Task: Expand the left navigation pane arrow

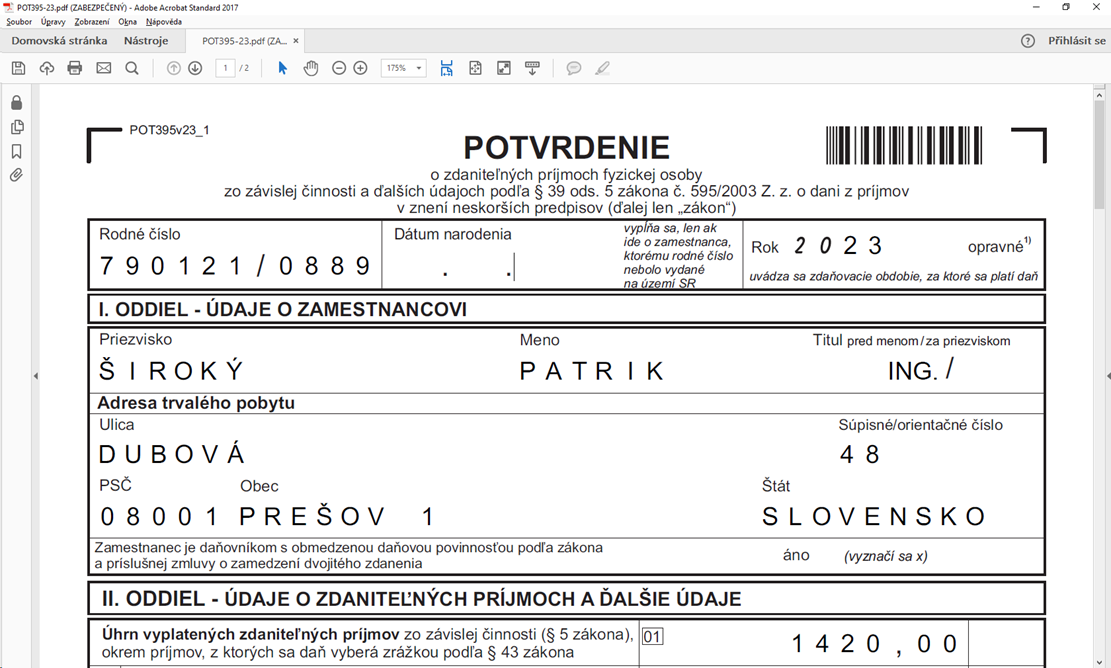Action: [x=36, y=376]
